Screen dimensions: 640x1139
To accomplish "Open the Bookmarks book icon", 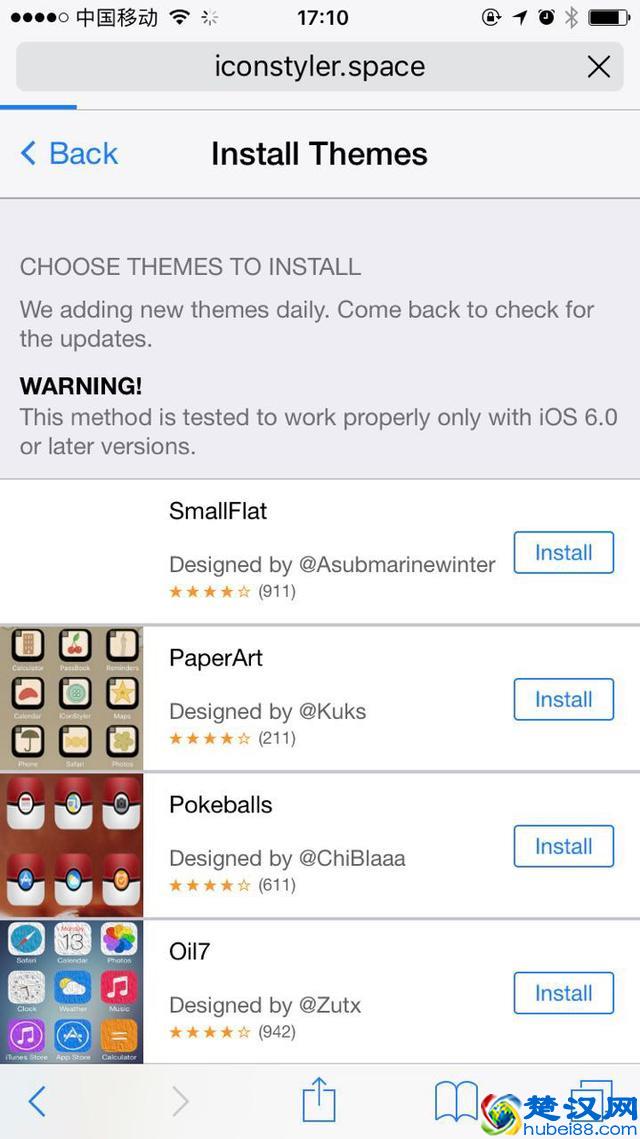I will 456,1101.
